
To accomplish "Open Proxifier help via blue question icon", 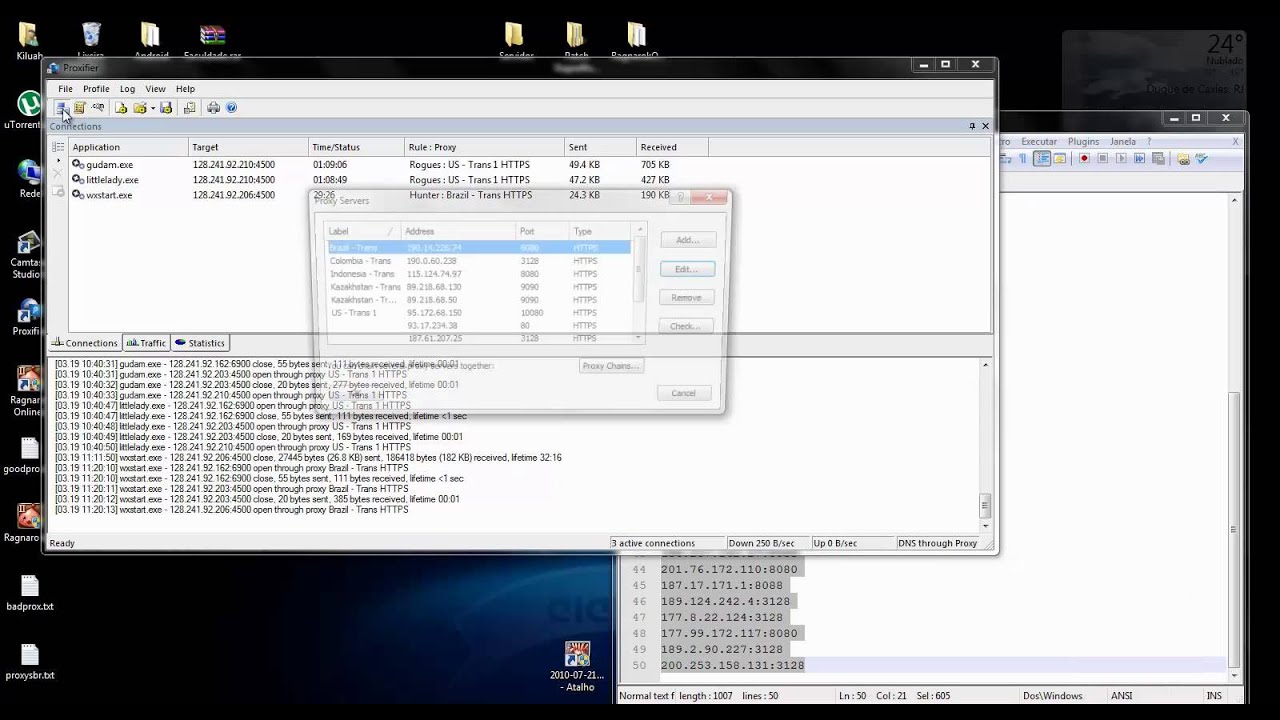I will click(231, 107).
